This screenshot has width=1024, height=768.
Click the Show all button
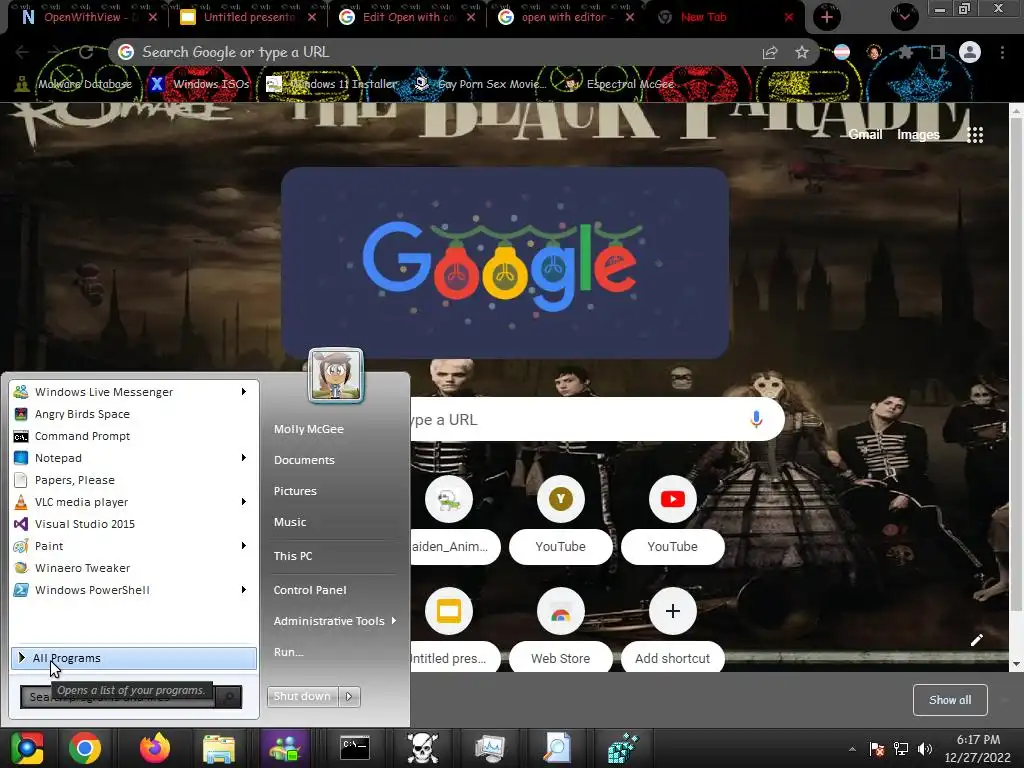[x=950, y=700]
